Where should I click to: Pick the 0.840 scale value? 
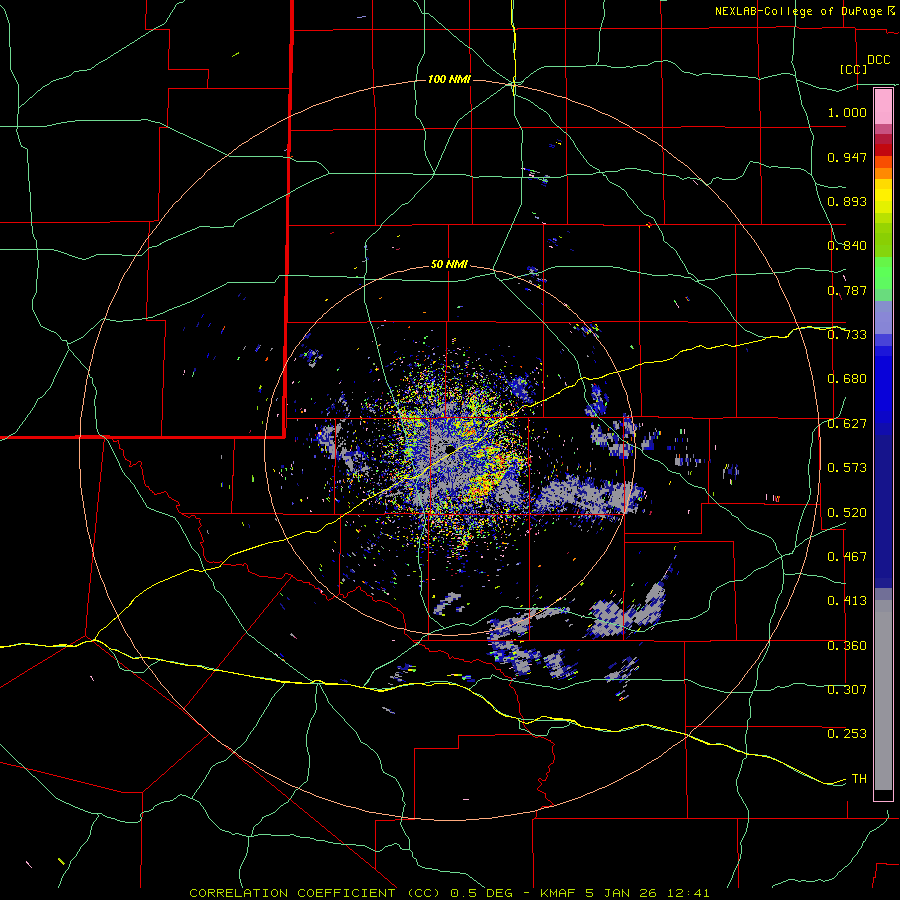847,246
